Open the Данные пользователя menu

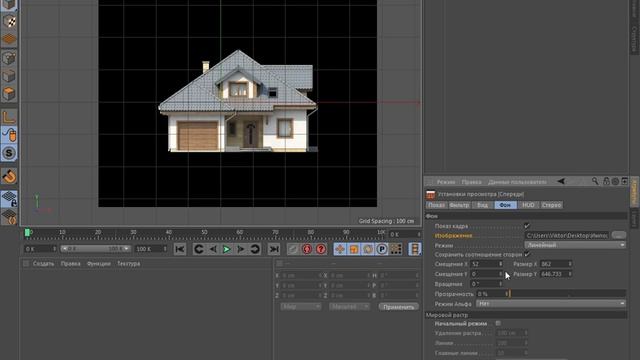click(517, 182)
